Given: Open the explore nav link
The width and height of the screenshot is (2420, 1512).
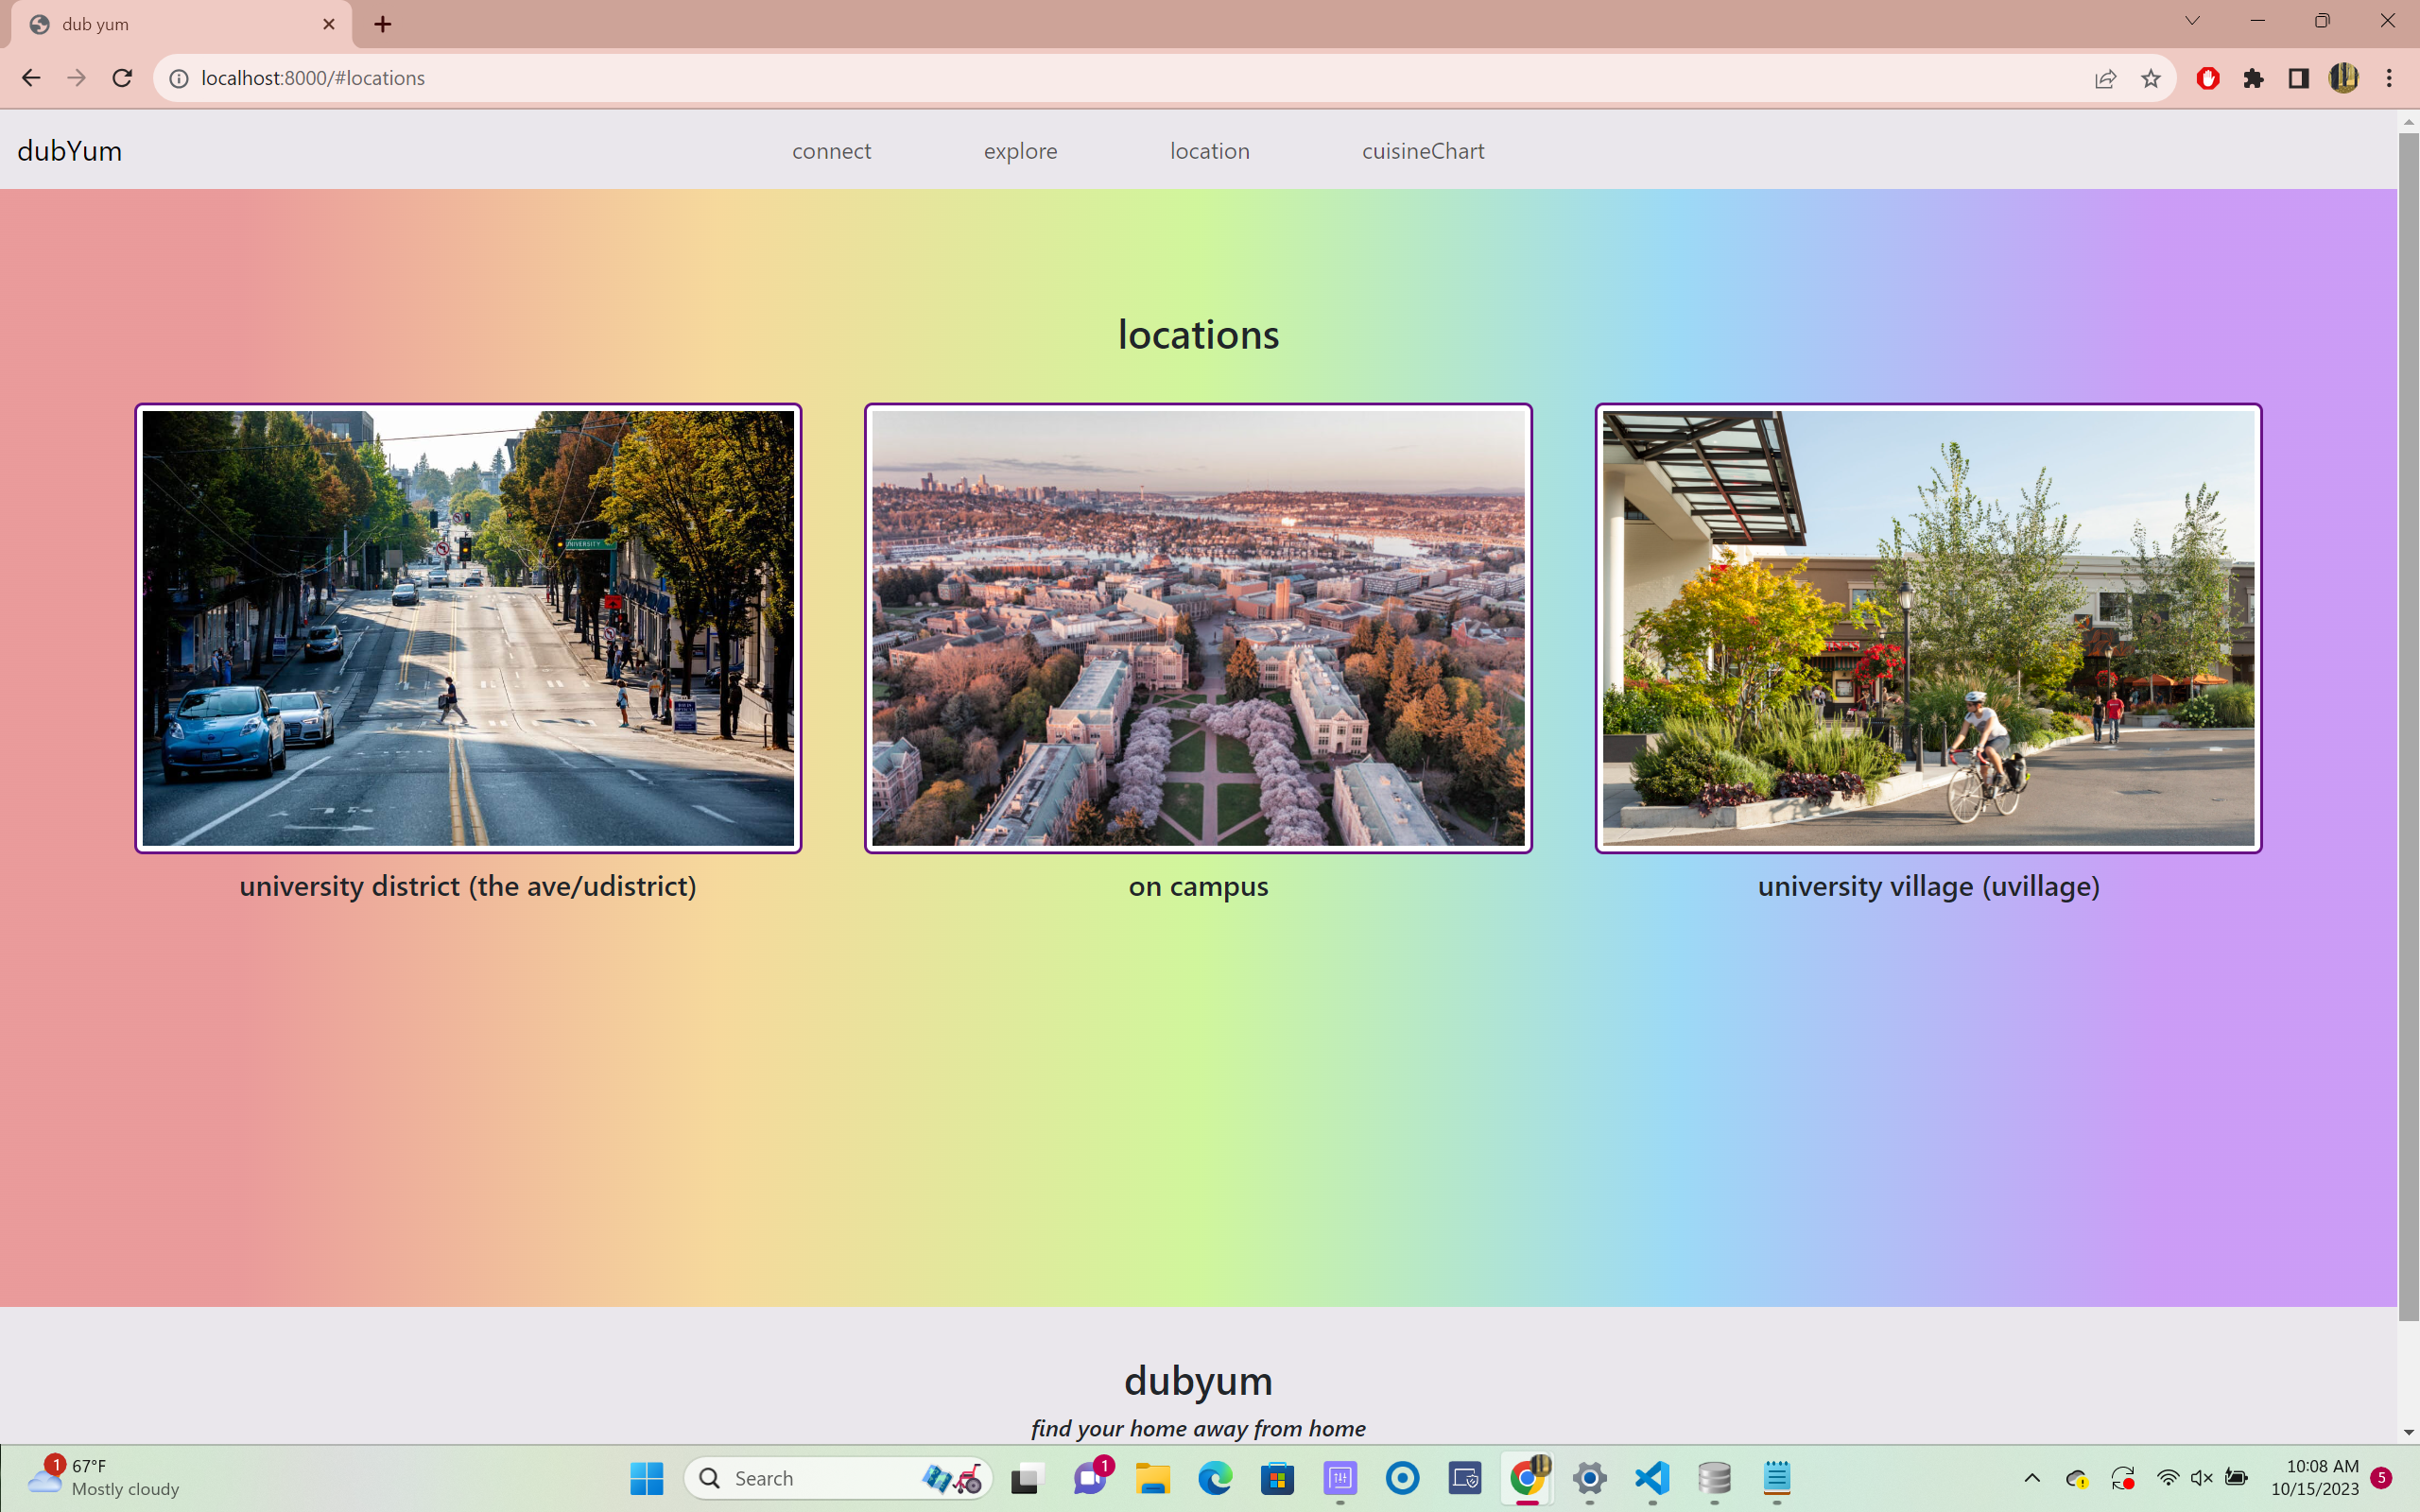Looking at the screenshot, I should click(1020, 151).
